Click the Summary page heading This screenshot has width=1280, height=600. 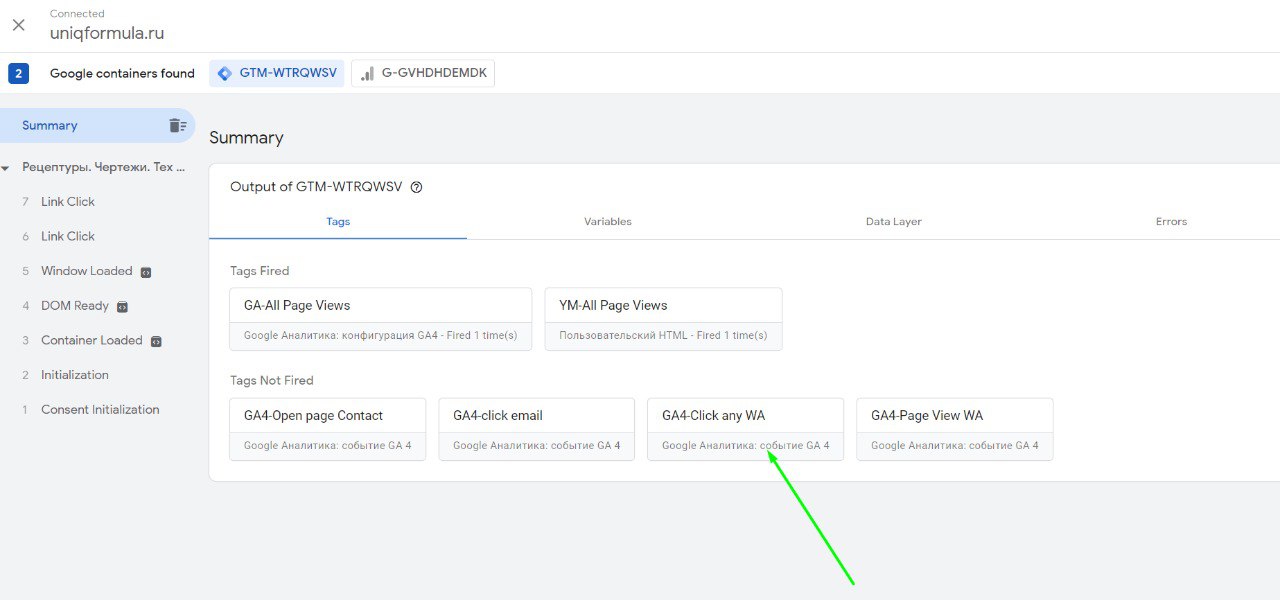(x=246, y=138)
